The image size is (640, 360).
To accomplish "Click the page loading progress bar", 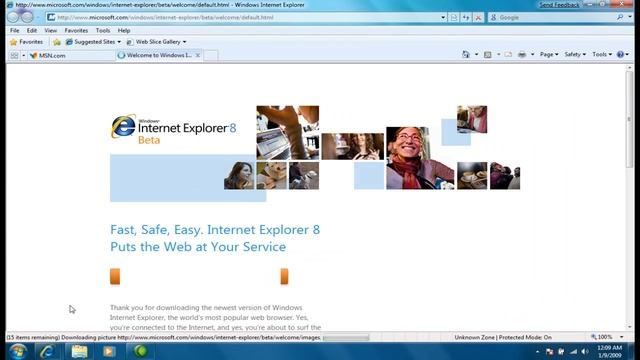I will [x=346, y=338].
